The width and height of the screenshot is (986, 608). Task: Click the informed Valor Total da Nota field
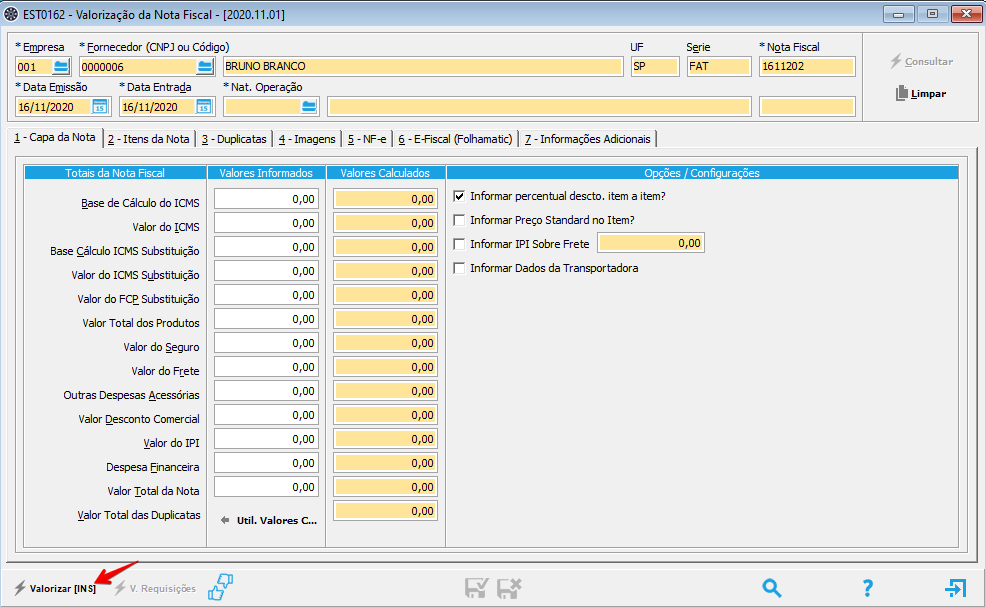(x=267, y=487)
